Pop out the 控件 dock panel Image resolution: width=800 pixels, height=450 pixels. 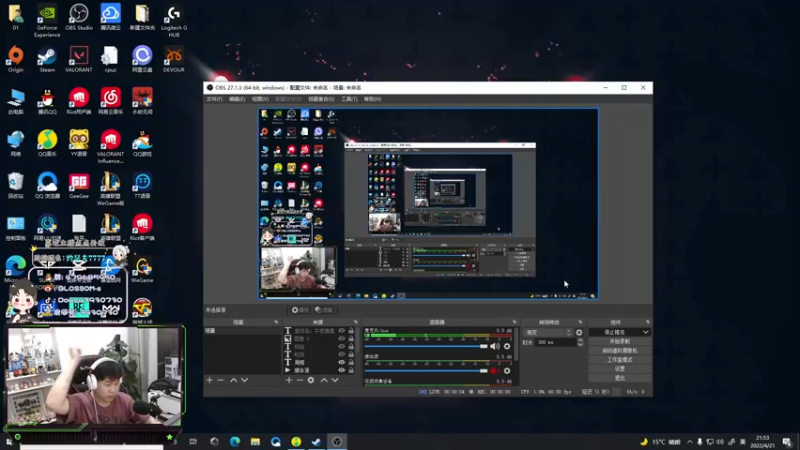[647, 322]
